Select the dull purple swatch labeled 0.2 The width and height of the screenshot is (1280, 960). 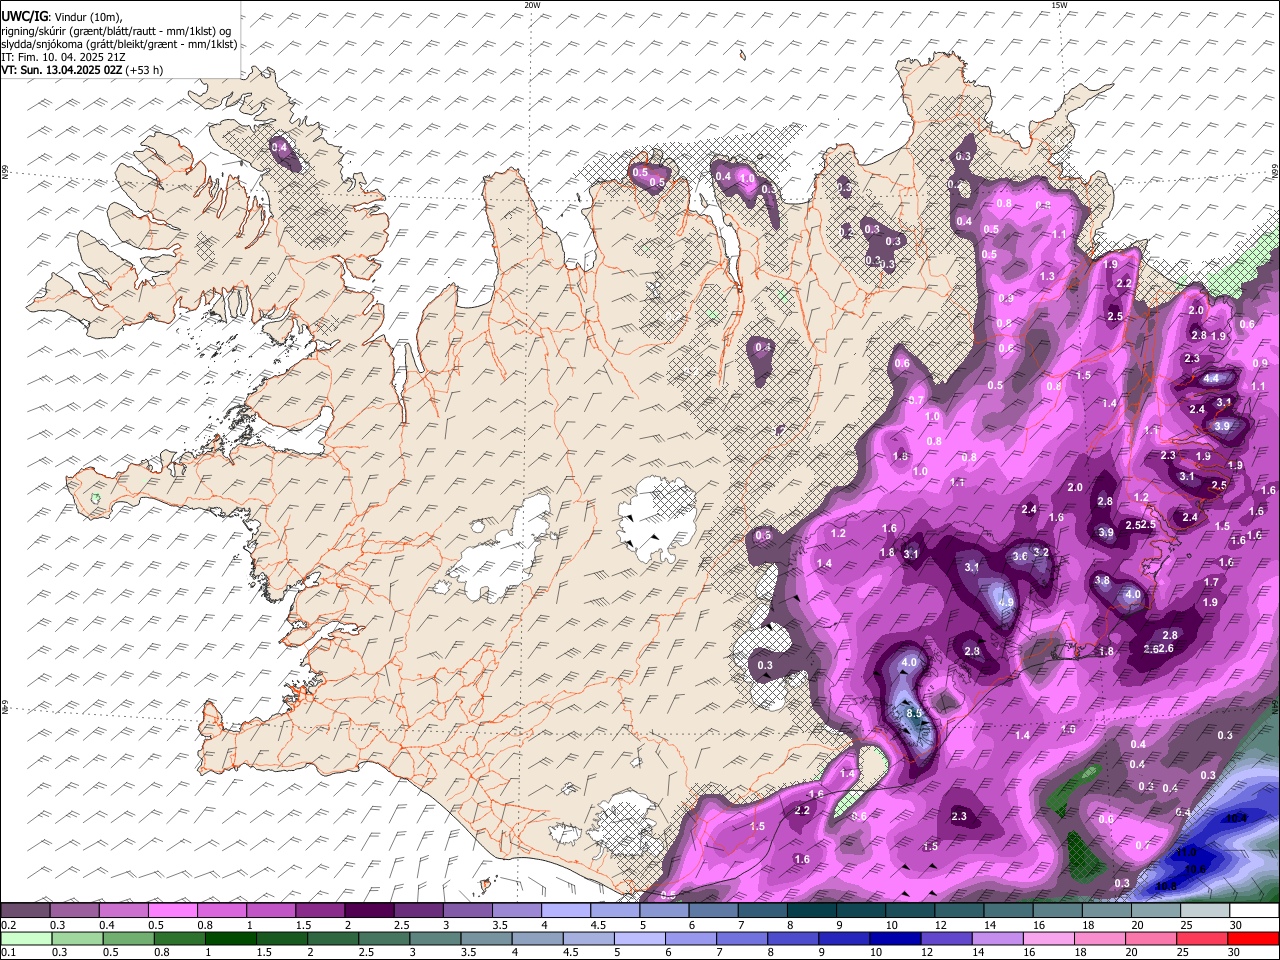pos(25,911)
